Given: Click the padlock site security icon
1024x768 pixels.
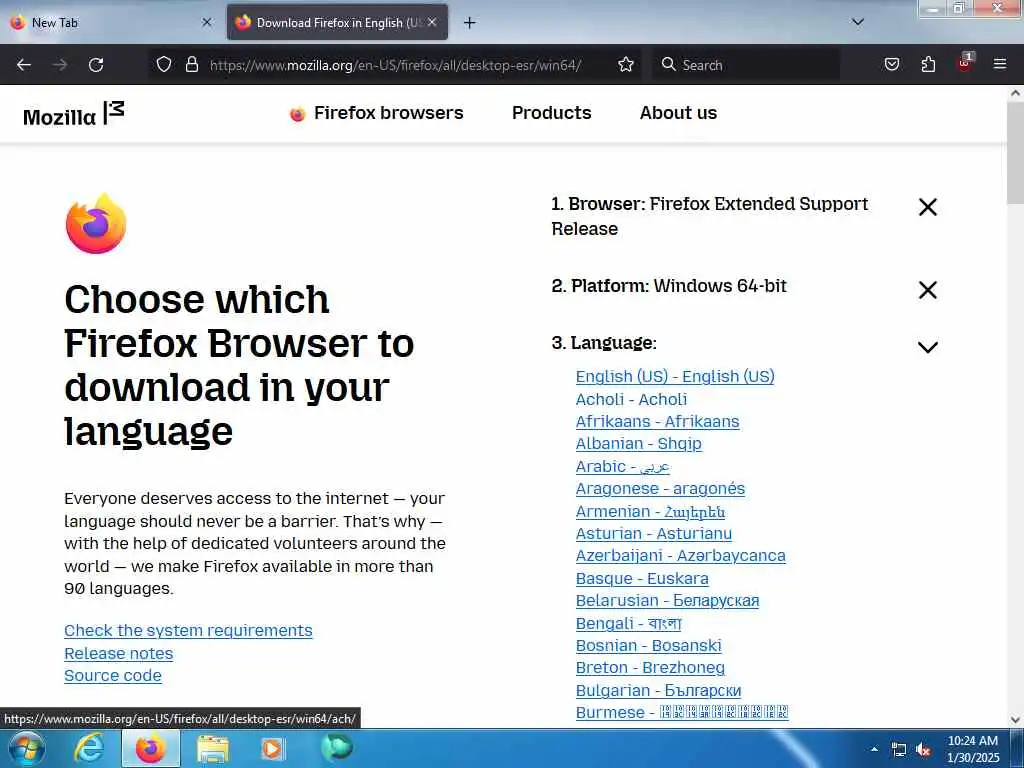Looking at the screenshot, I should 191,64.
